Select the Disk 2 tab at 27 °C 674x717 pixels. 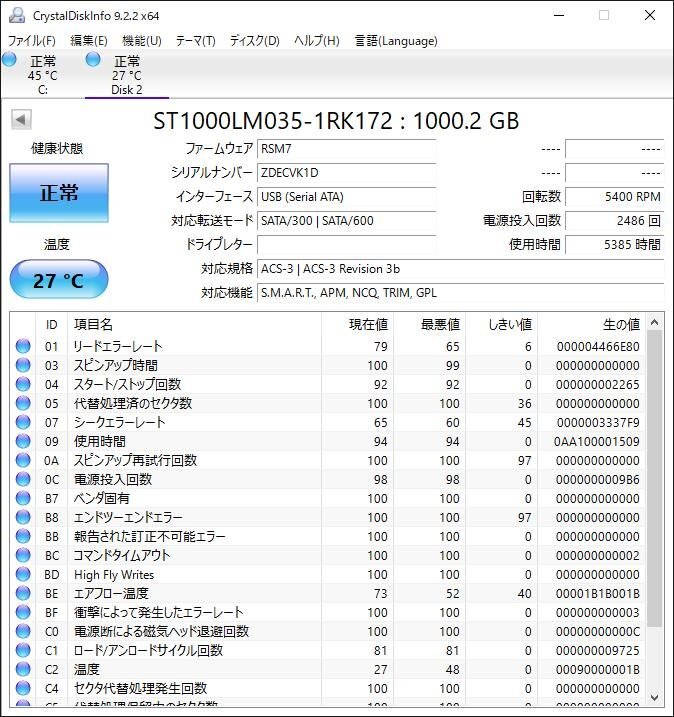[127, 75]
